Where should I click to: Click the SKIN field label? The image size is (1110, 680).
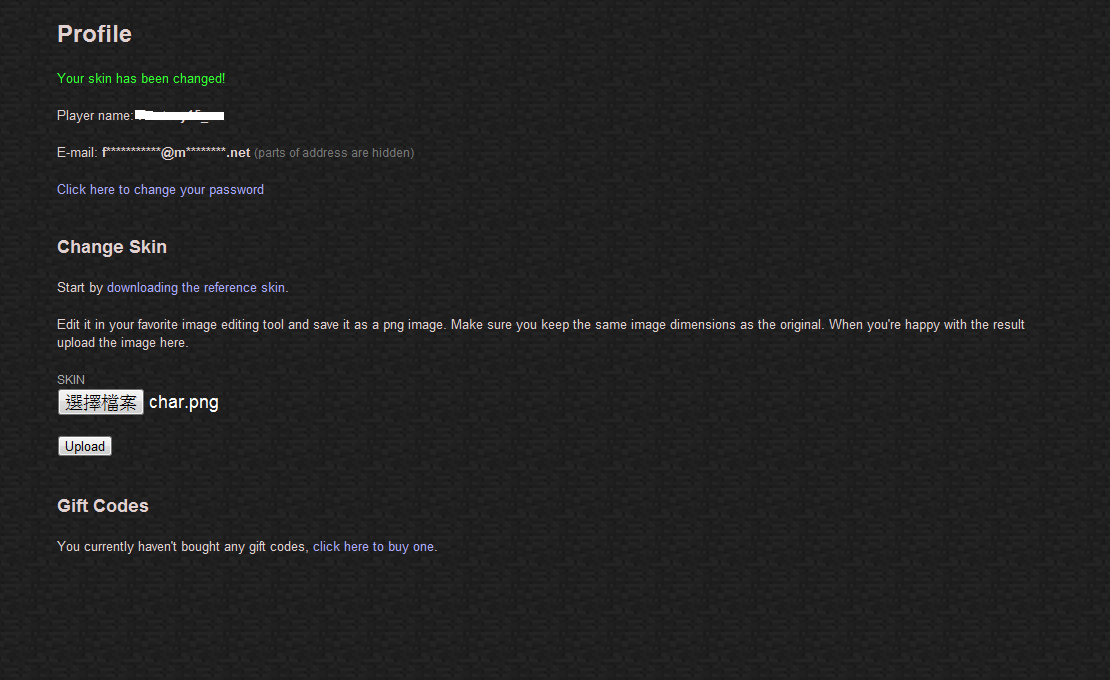pos(71,380)
